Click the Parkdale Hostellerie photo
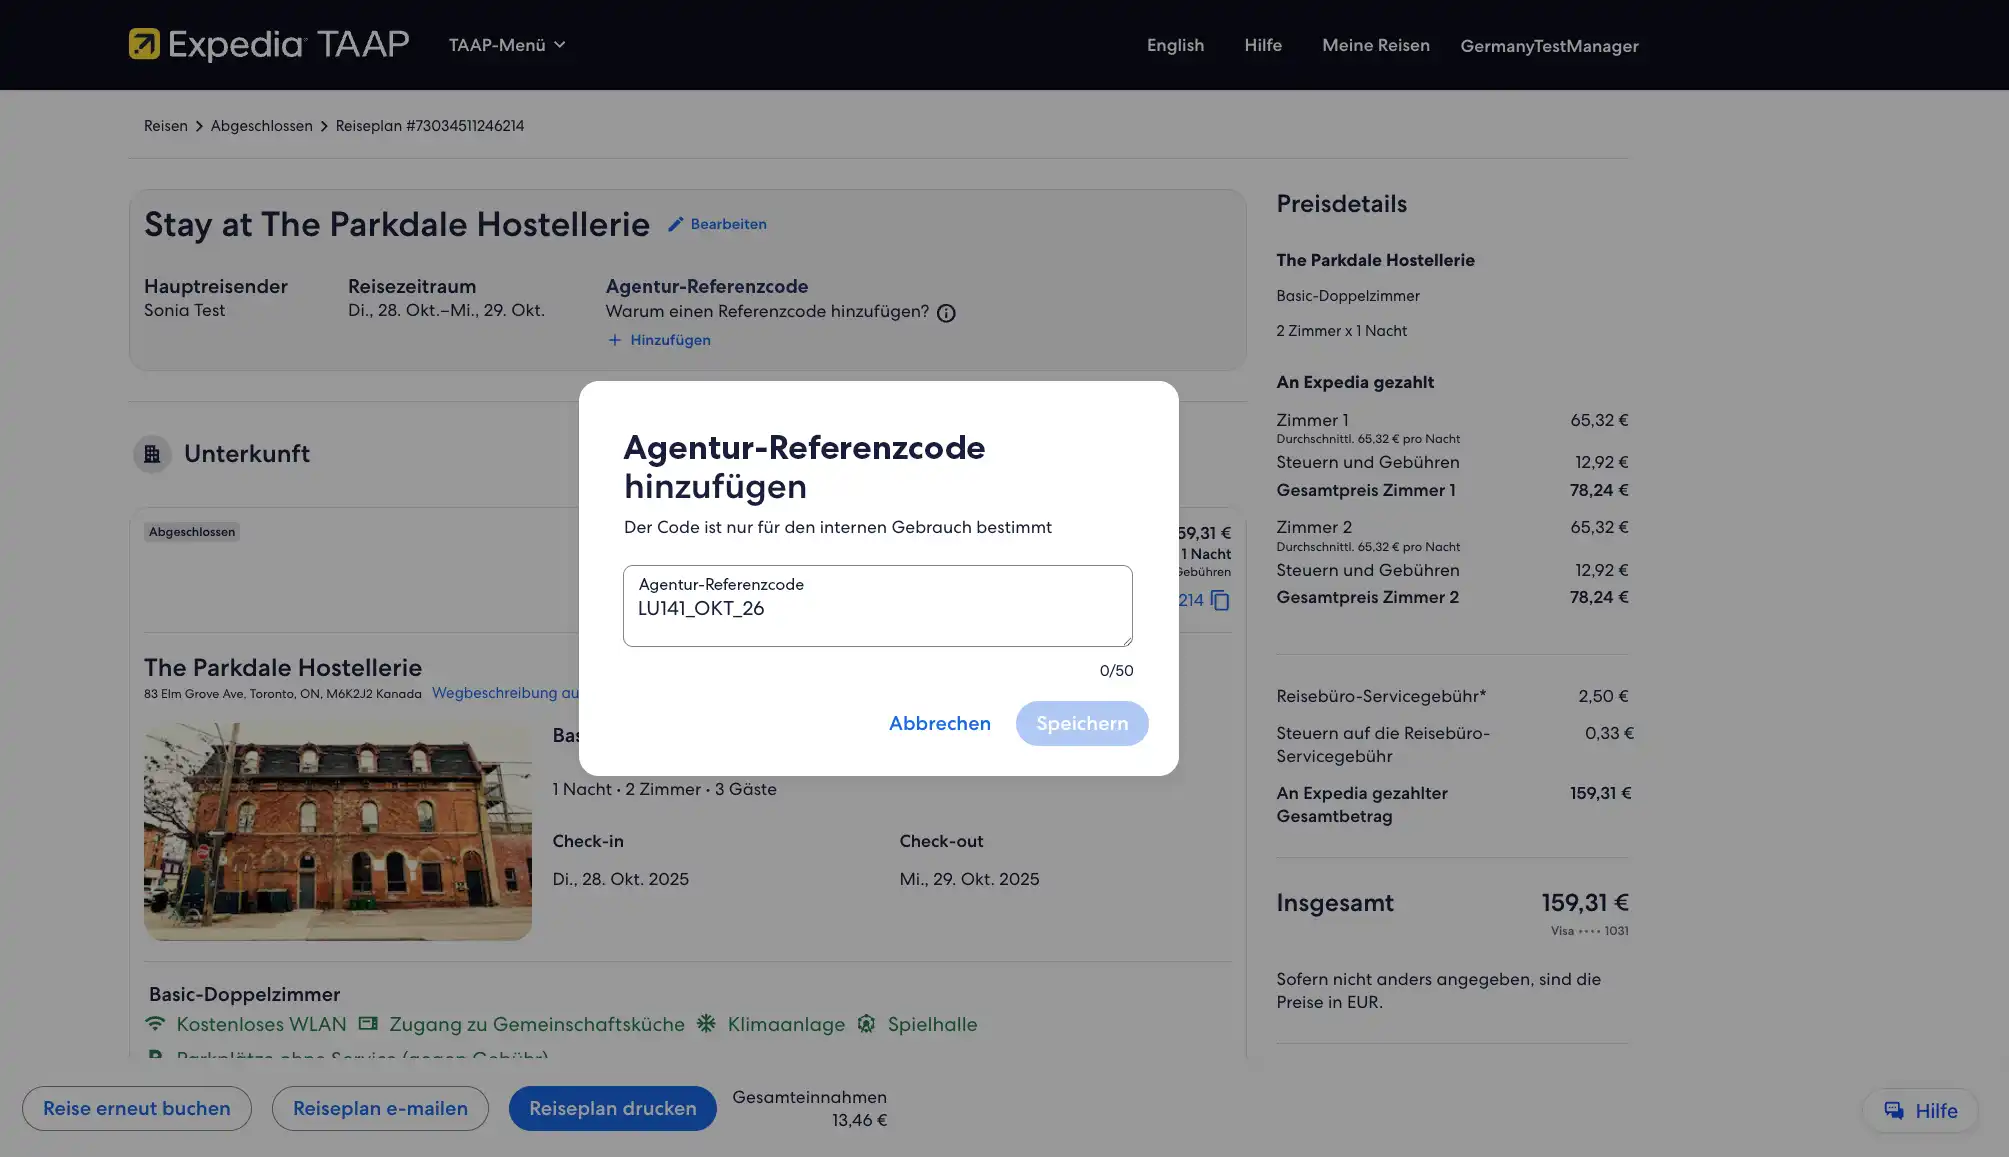The height and width of the screenshot is (1157, 2009). coord(338,831)
